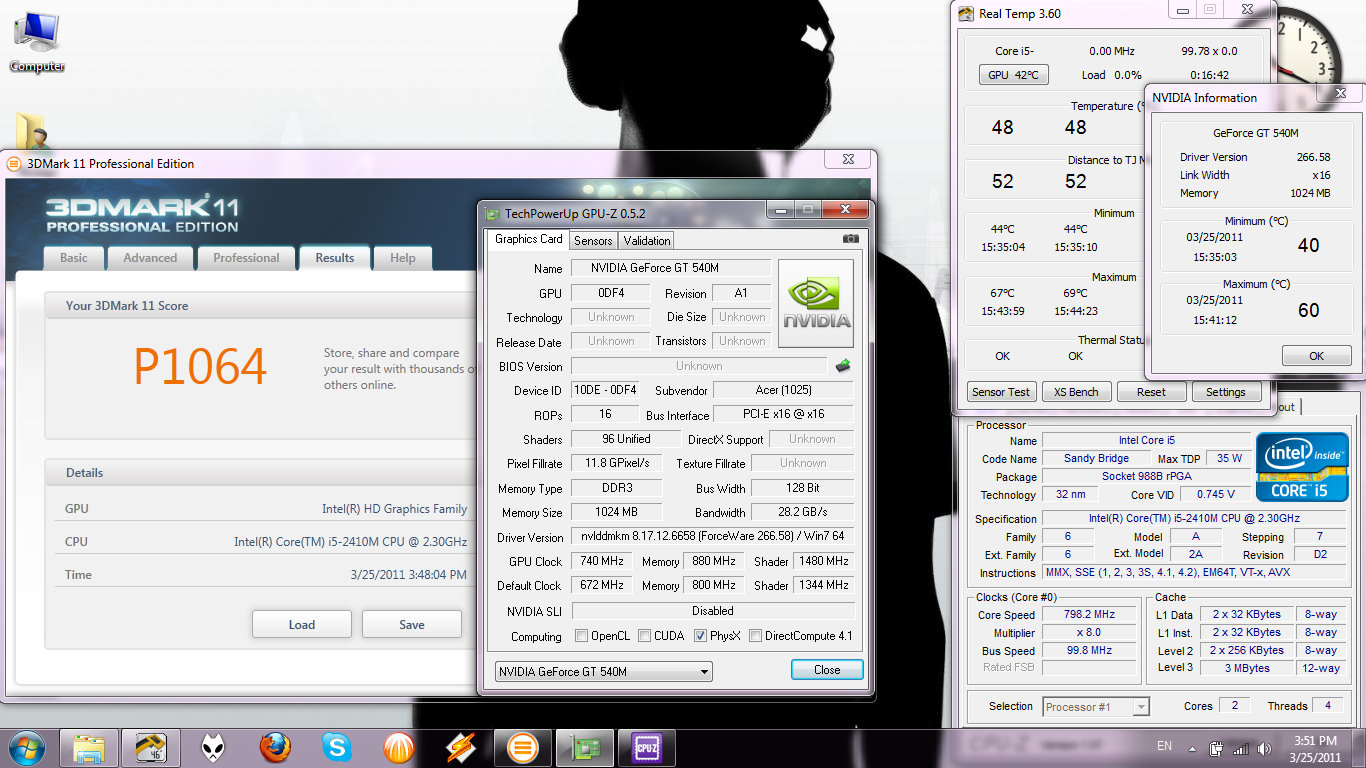This screenshot has width=1366, height=768.
Task: Open the Windows Start menu
Action: [x=26, y=747]
